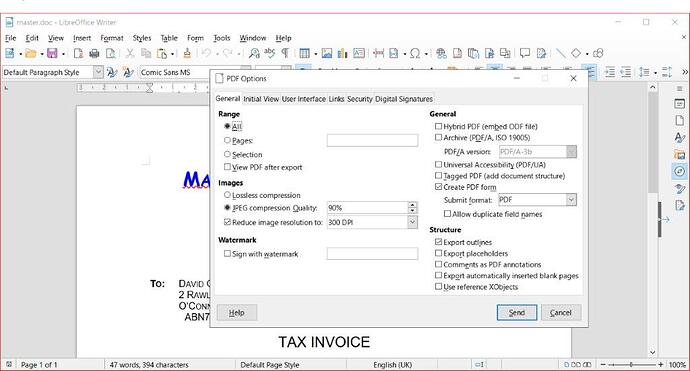The image size is (690, 371).
Task: Click the Decrease Indent icon
Action: tap(625, 72)
